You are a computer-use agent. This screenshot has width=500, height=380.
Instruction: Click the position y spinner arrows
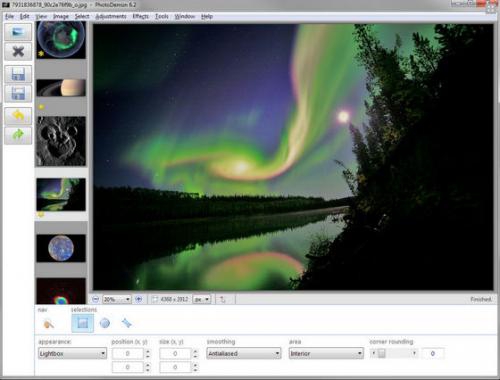pos(148,367)
